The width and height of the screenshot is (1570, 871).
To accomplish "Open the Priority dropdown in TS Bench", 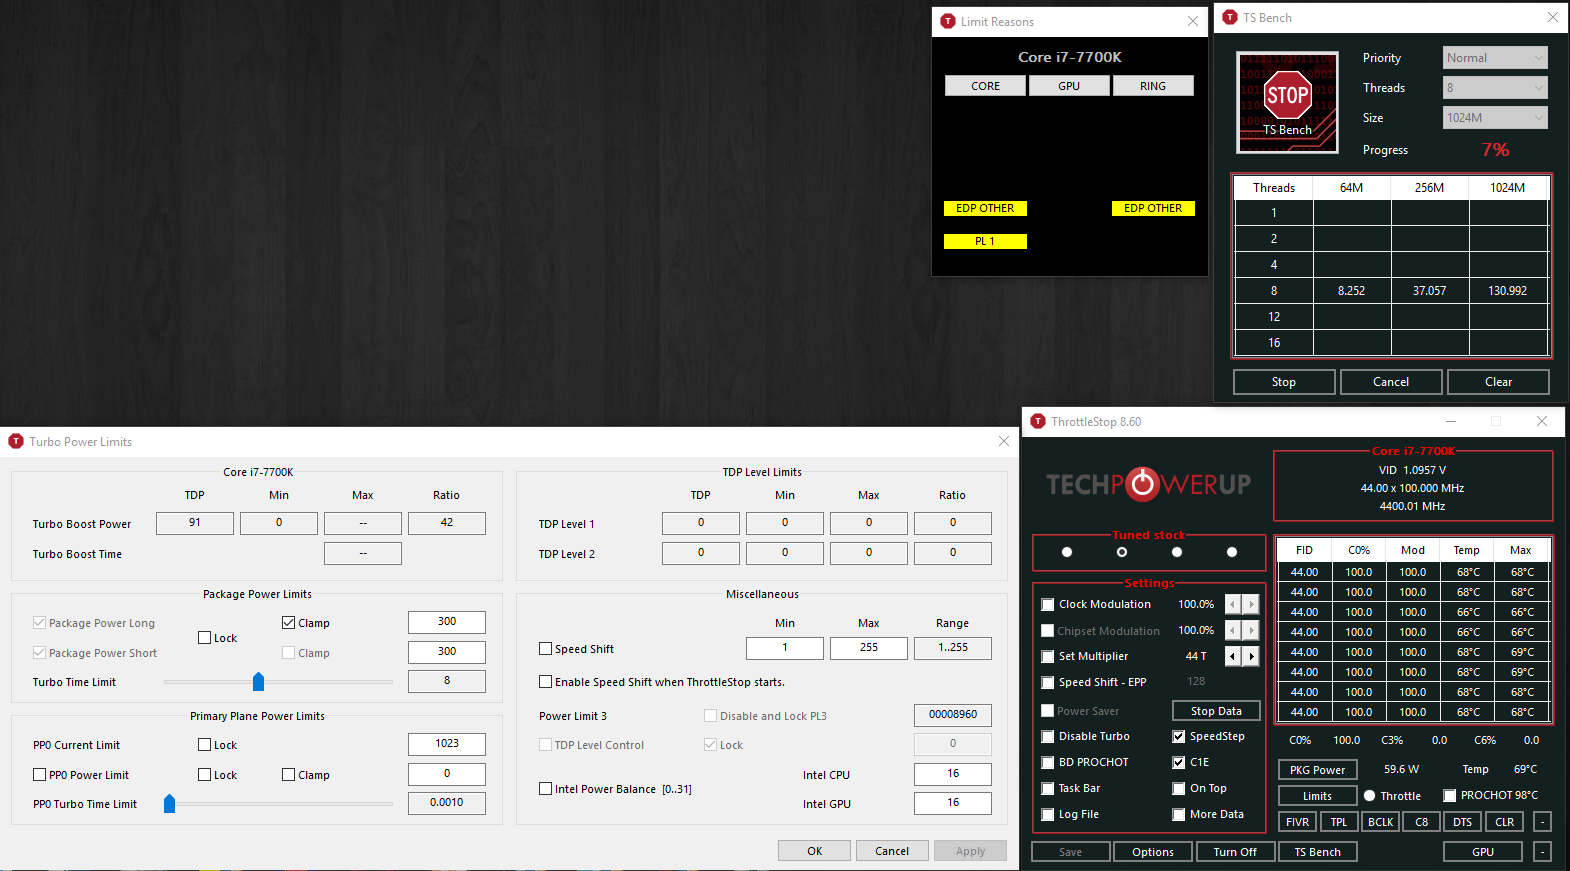I will [1495, 58].
